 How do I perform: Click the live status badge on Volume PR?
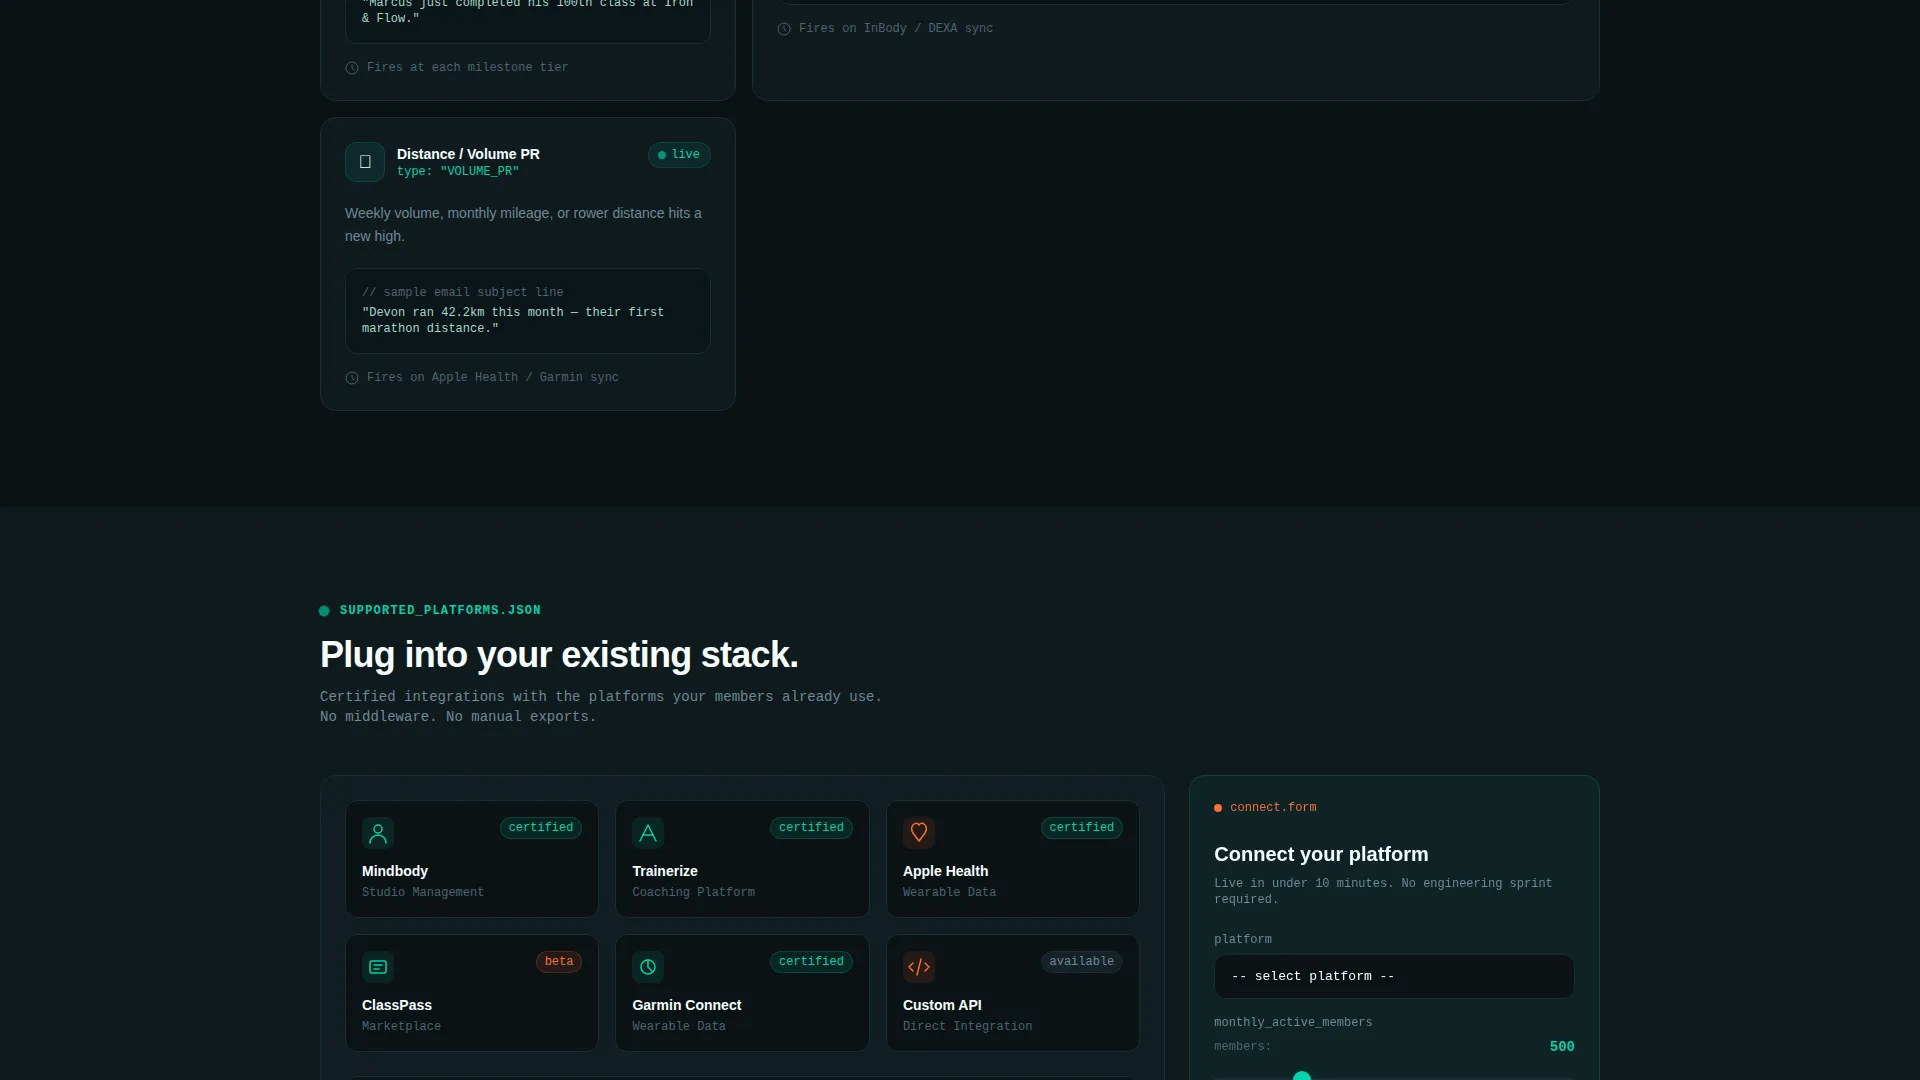click(x=679, y=155)
